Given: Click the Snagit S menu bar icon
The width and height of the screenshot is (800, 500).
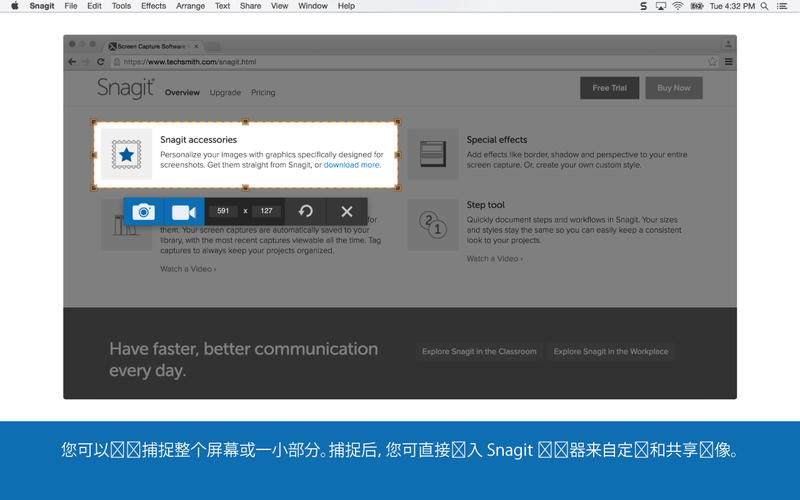Looking at the screenshot, I should pos(644,6).
